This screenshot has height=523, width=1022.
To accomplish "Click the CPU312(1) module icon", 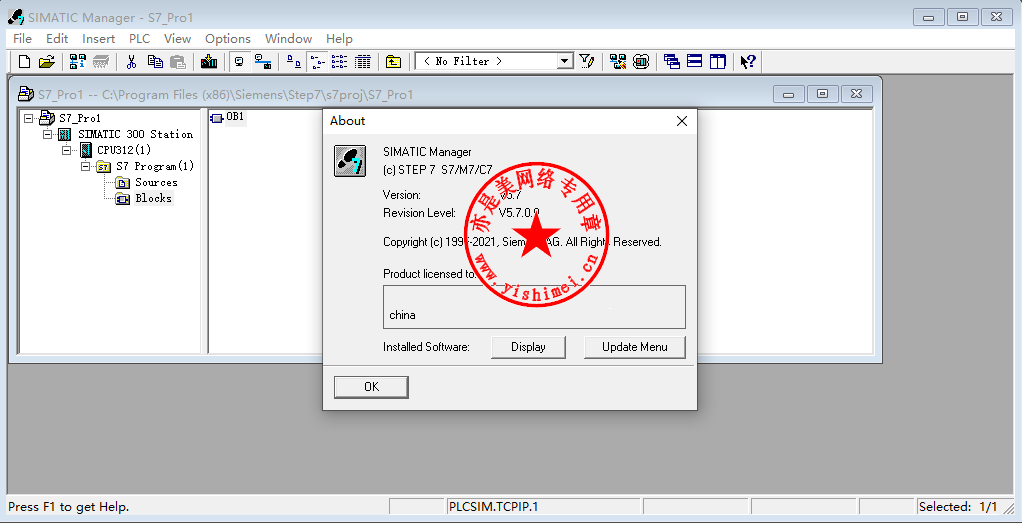I will click(x=86, y=150).
